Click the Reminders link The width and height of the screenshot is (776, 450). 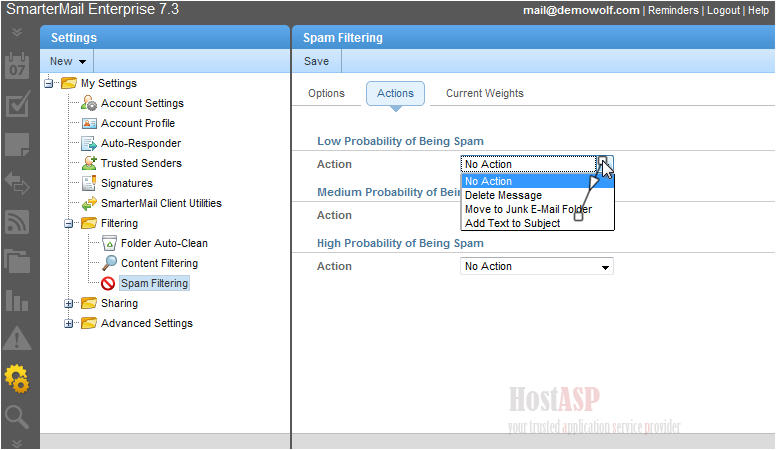click(x=673, y=10)
